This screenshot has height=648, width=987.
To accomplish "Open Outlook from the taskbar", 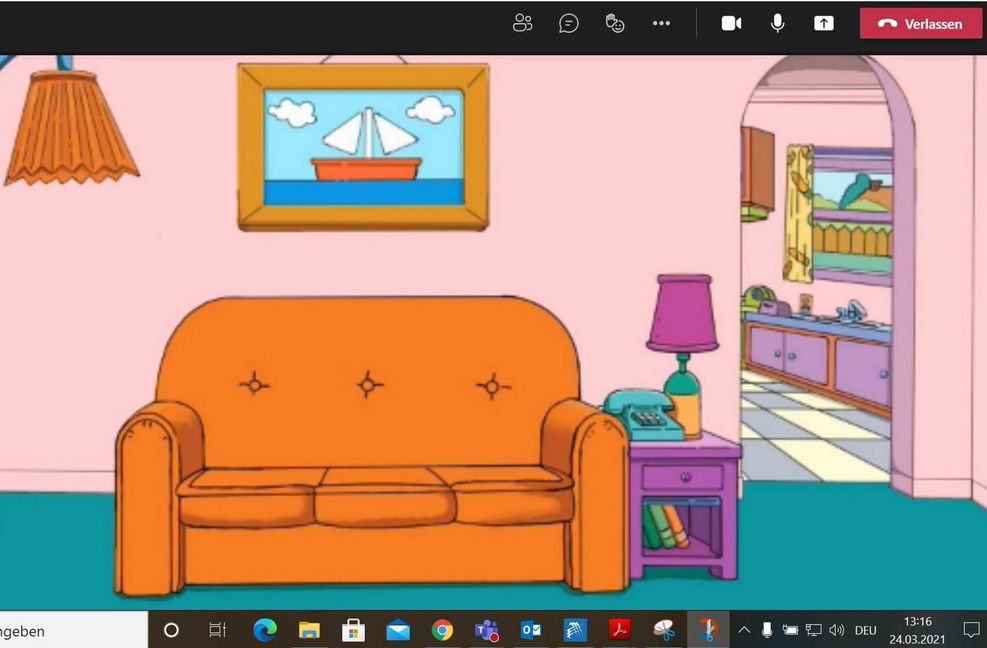I will (531, 630).
